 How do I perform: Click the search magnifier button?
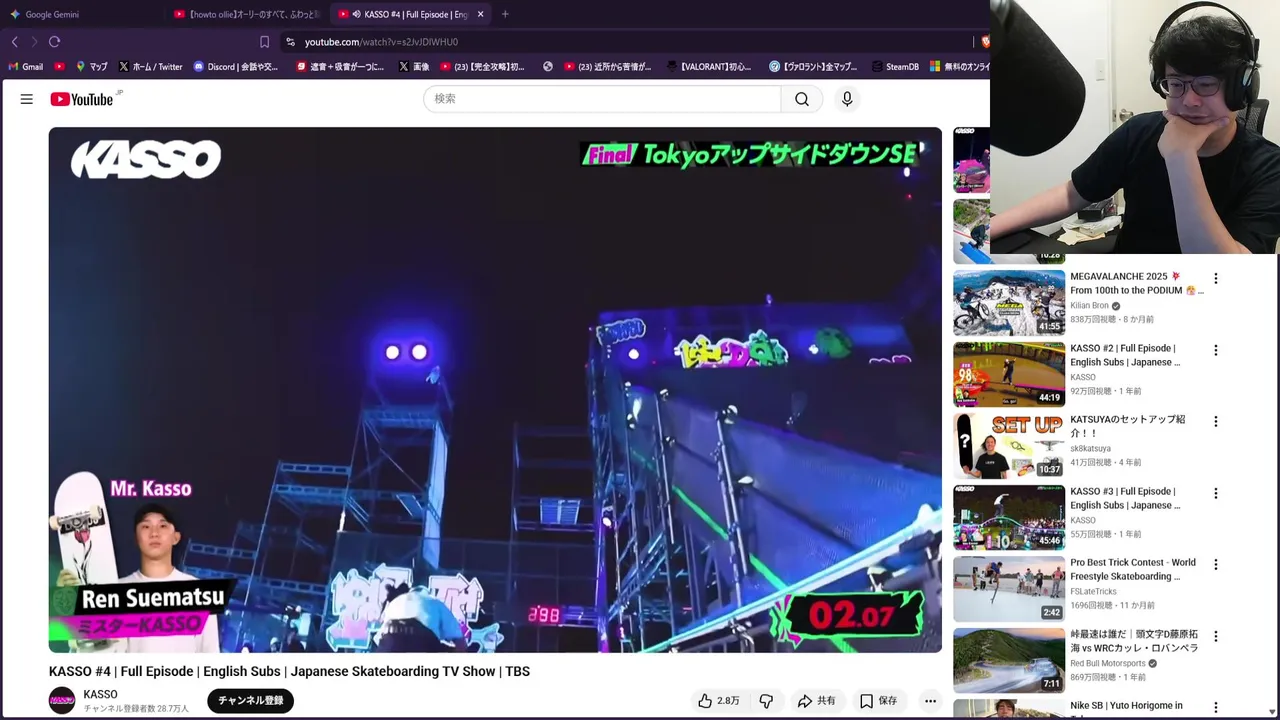(802, 99)
